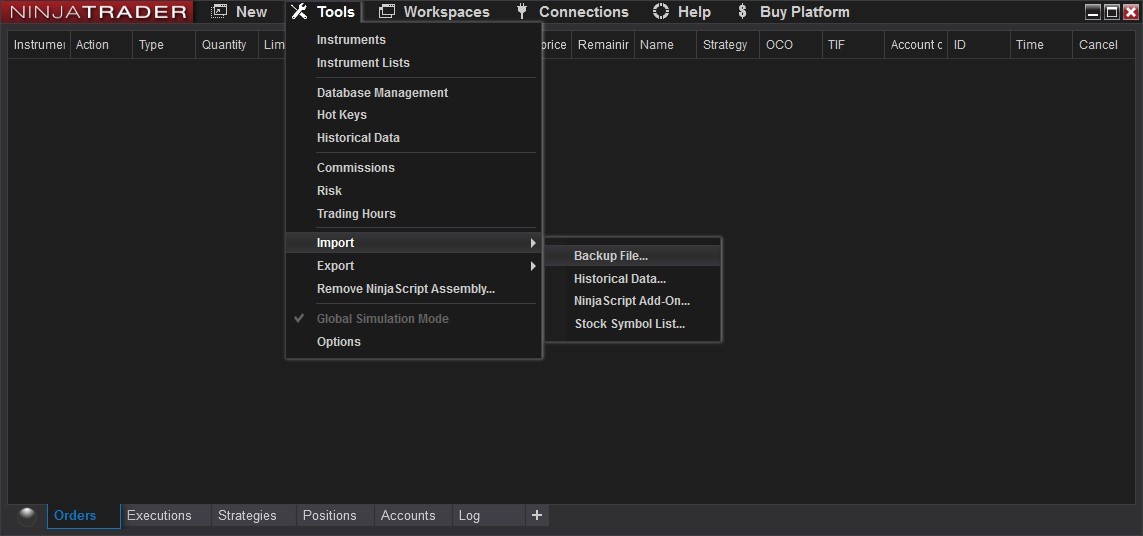
Task: Toggle Global Simulation Mode checkmark
Action: 299,319
